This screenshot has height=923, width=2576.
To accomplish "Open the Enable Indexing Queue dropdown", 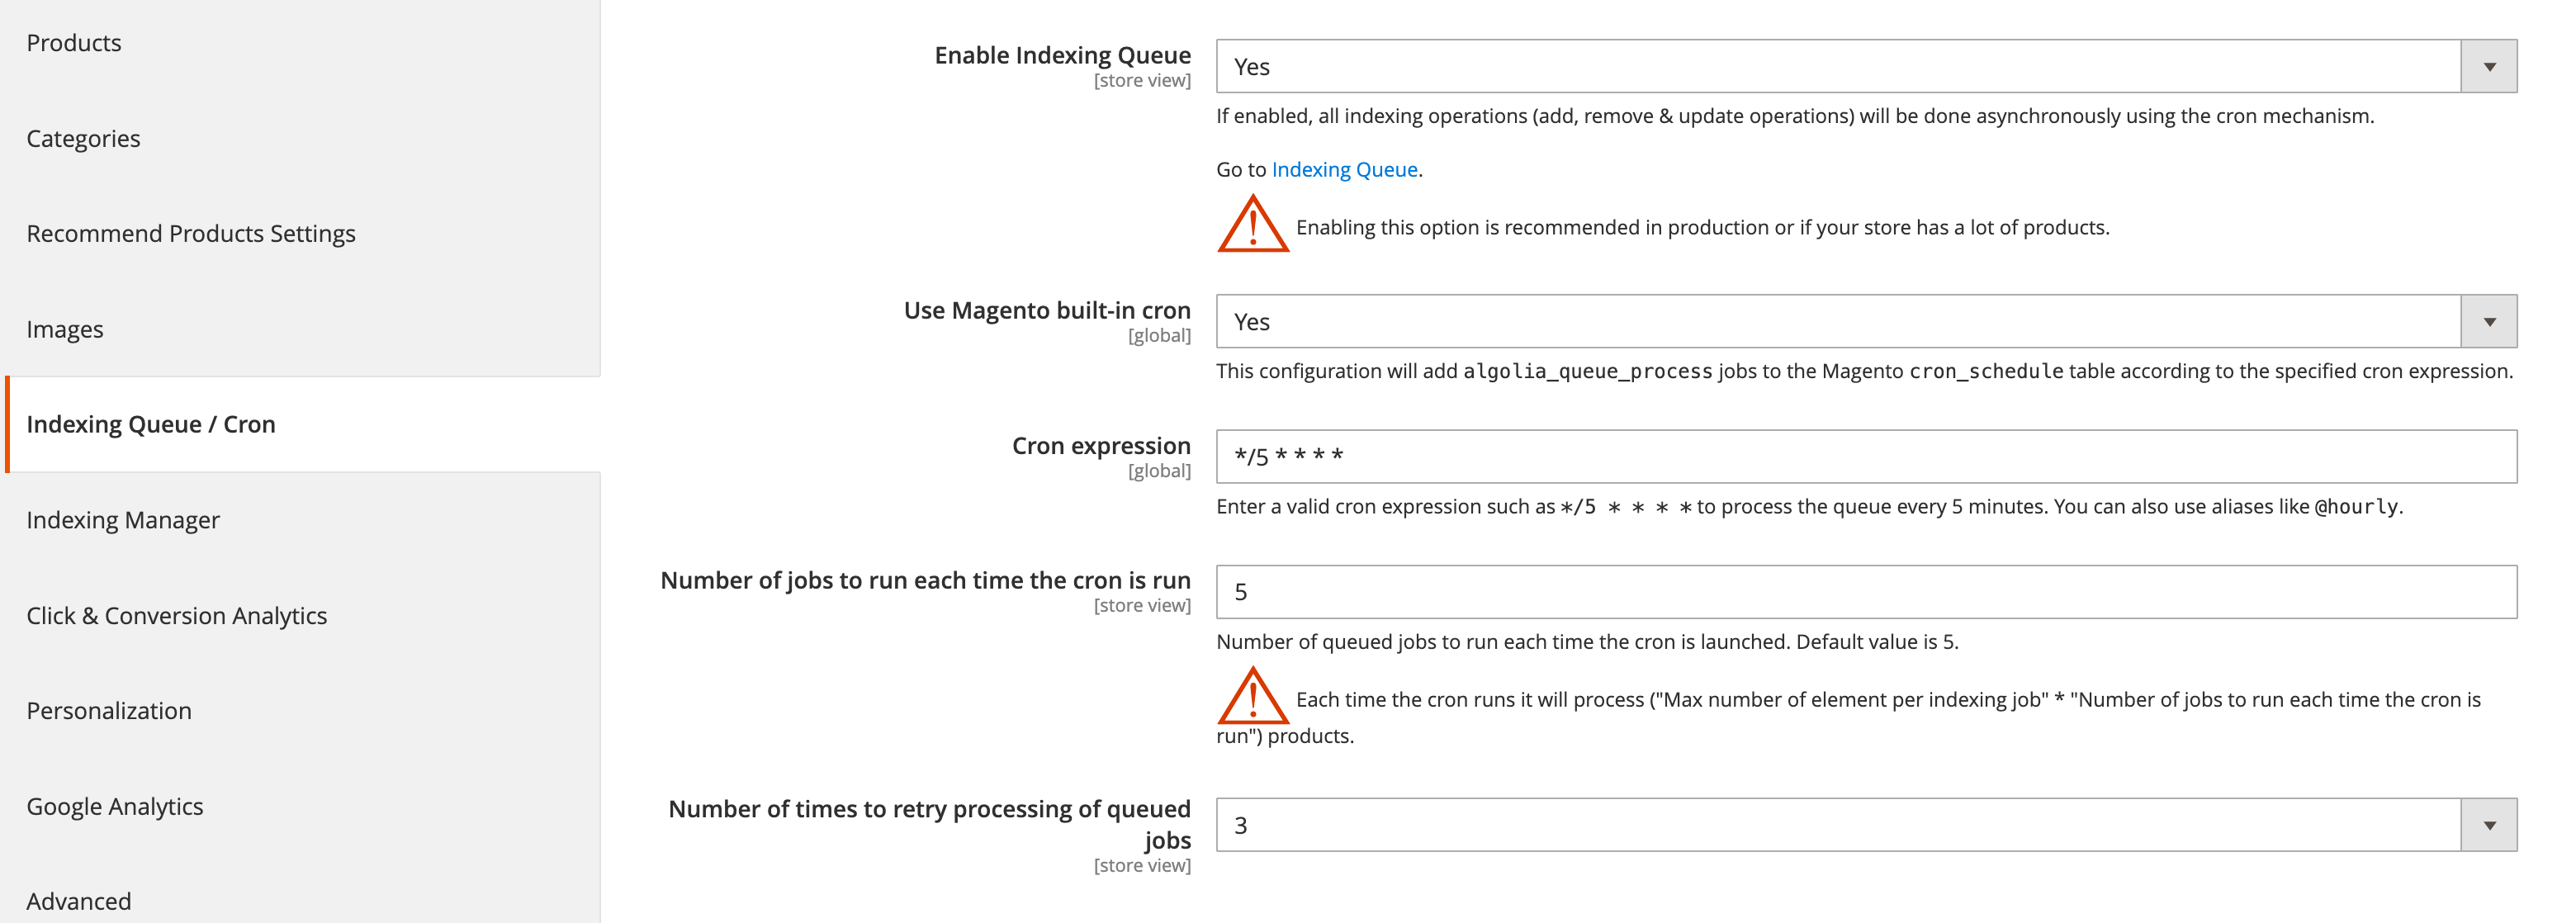I will point(2489,66).
